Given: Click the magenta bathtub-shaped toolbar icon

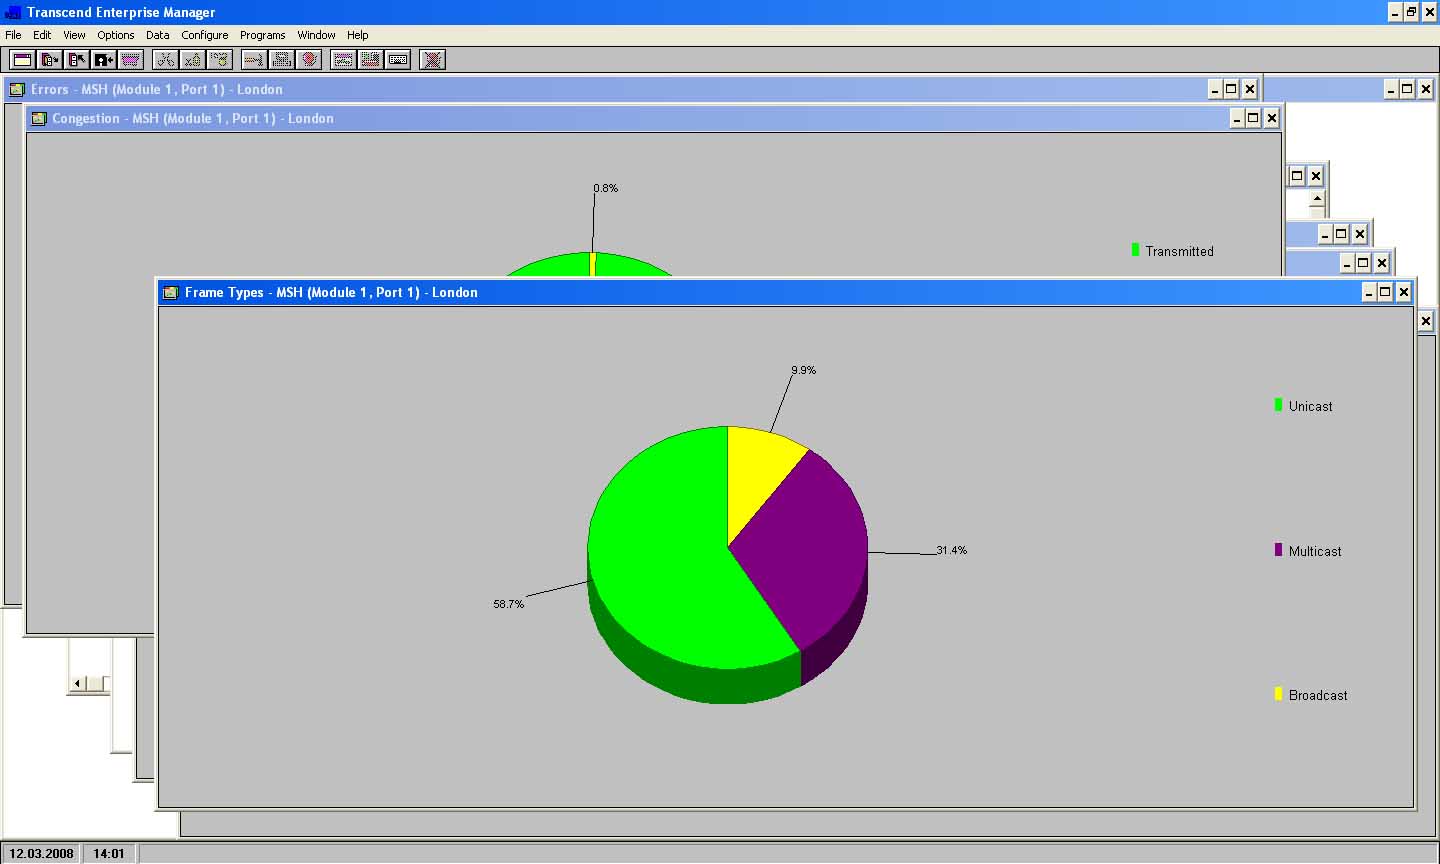Looking at the screenshot, I should (x=130, y=60).
